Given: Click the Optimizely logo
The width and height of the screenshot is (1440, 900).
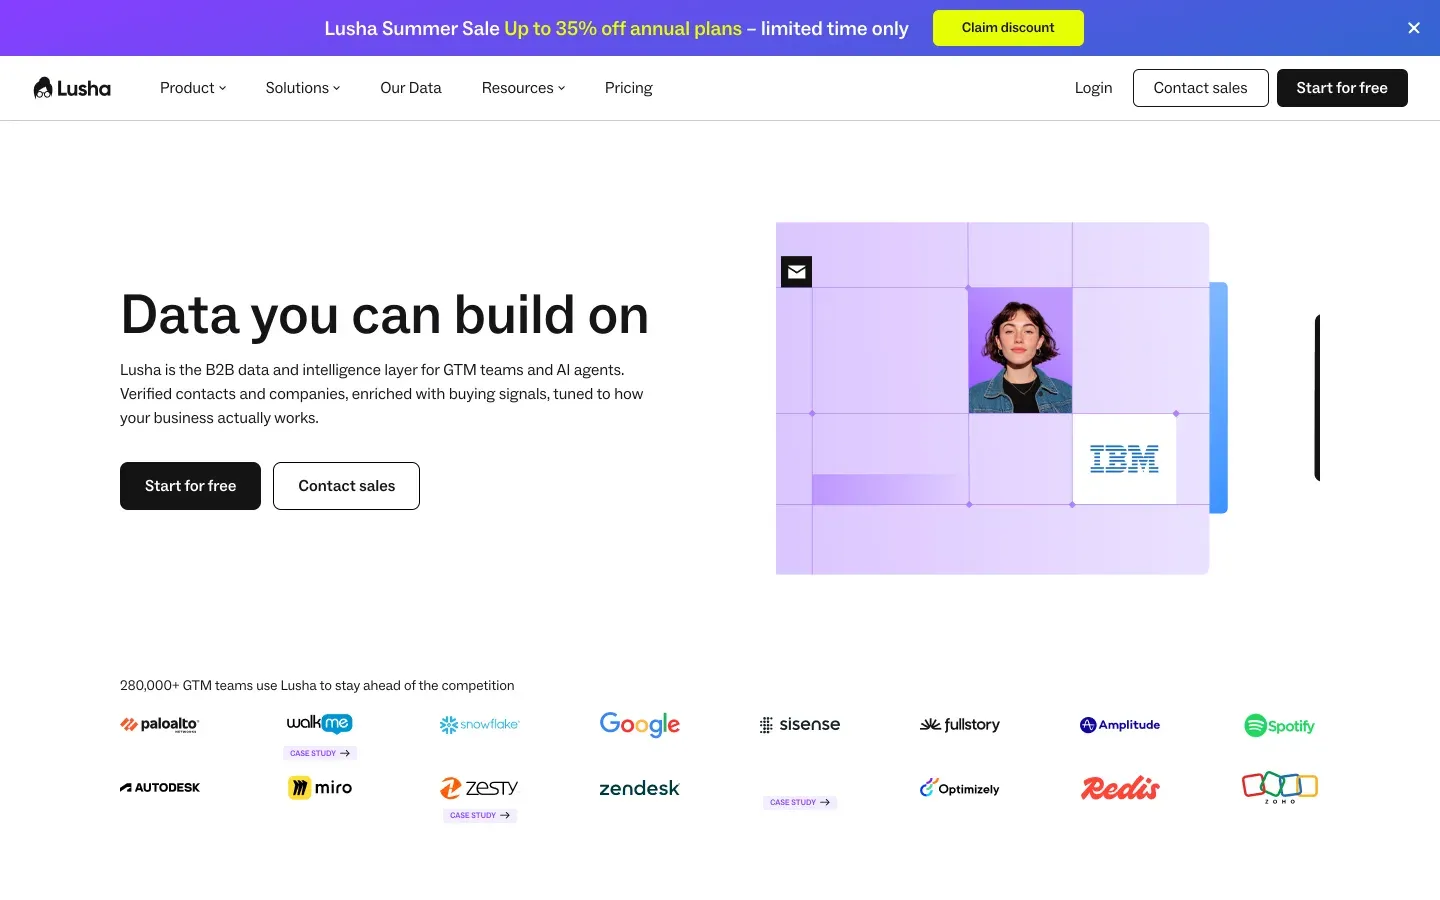Looking at the screenshot, I should click(960, 788).
